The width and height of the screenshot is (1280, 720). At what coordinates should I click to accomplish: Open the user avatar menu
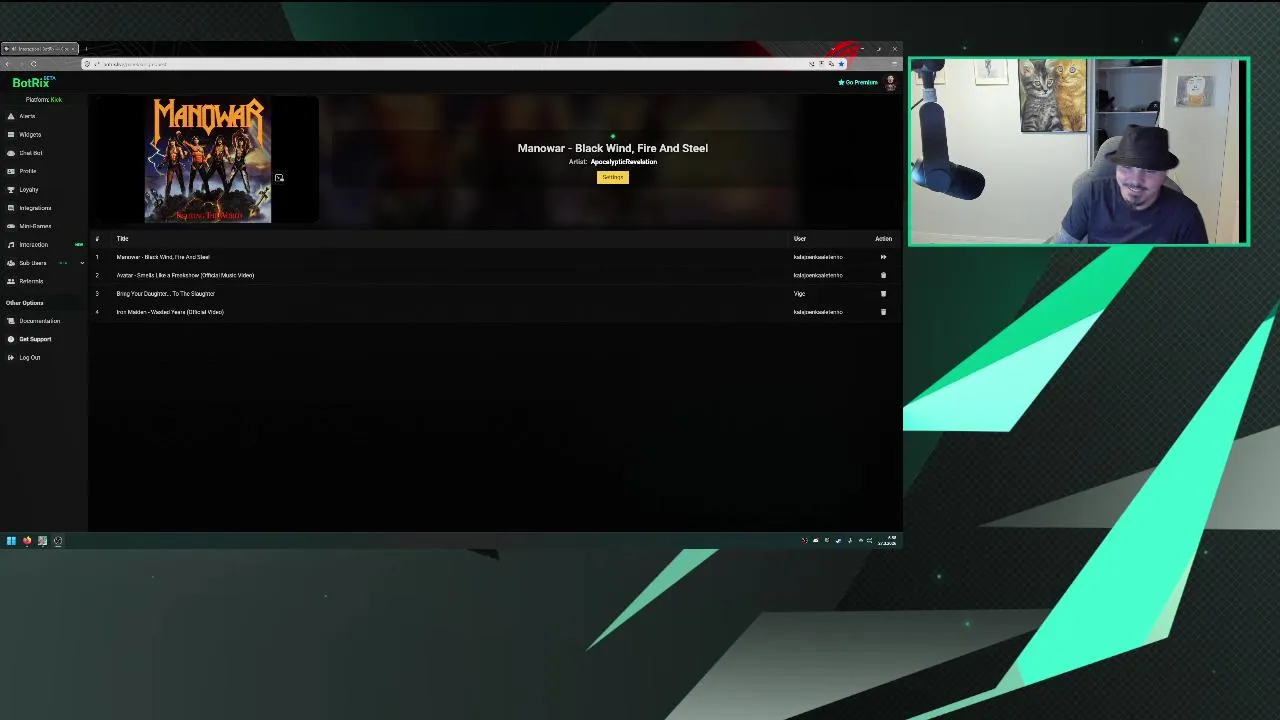[890, 83]
